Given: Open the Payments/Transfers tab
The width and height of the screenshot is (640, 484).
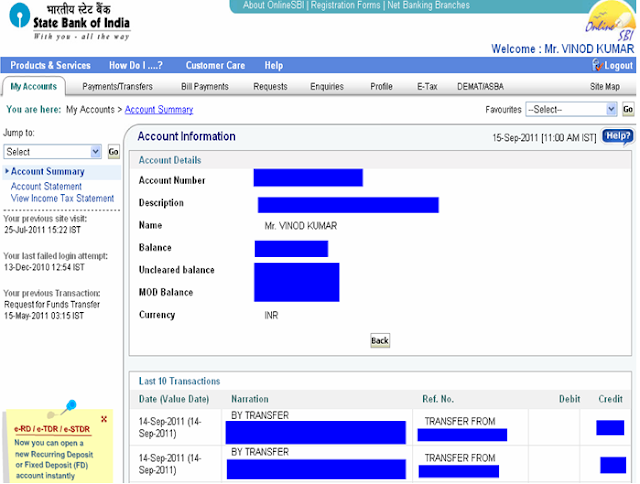Looking at the screenshot, I should 118,87.
